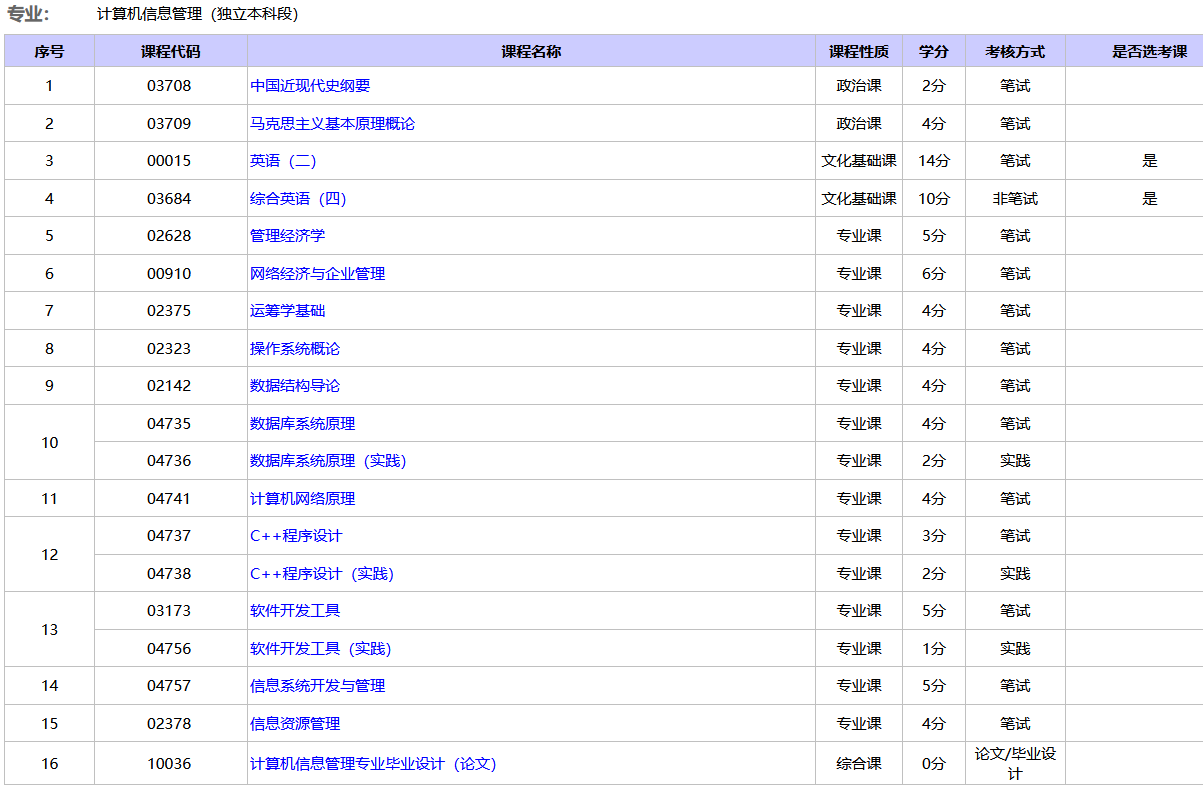Open the 综合英语（四） course link
This screenshot has width=1203, height=789.
298,199
